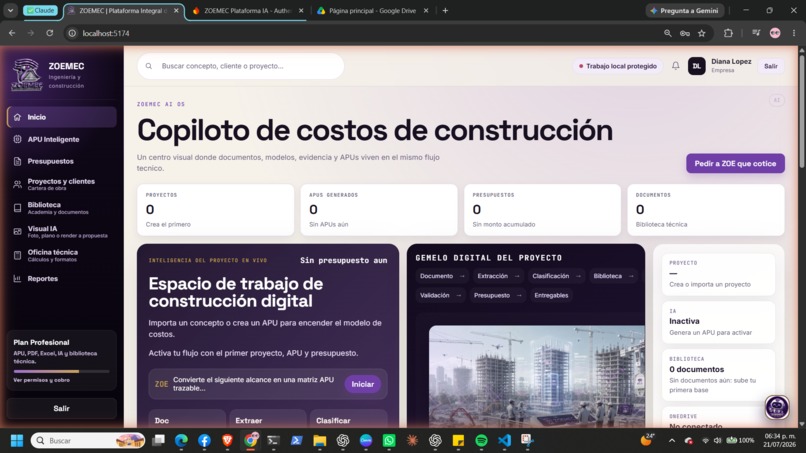The width and height of the screenshot is (806, 453).
Task: Open Visual IA section
Action: pyautogui.click(x=62, y=231)
